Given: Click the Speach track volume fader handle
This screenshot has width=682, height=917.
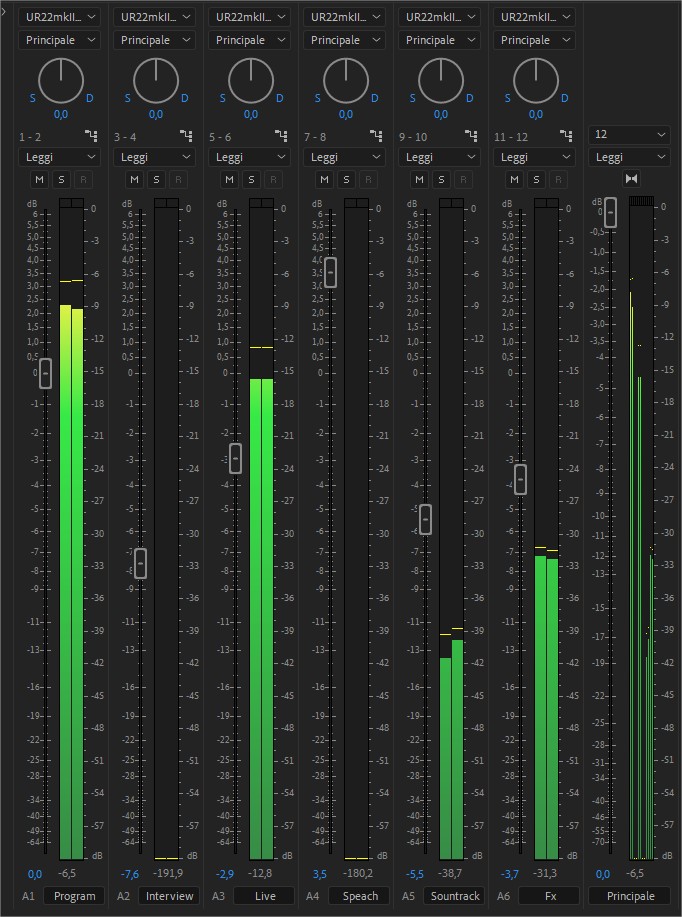Looking at the screenshot, I should 331,272.
